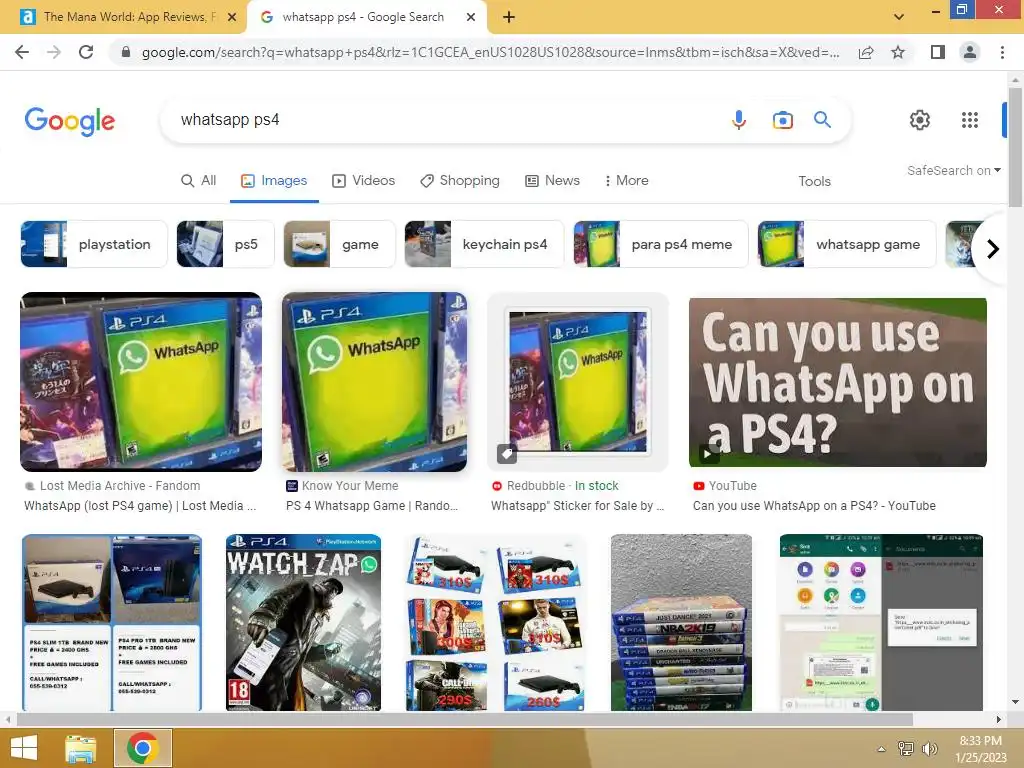Go back with the browser back arrow

pos(22,52)
